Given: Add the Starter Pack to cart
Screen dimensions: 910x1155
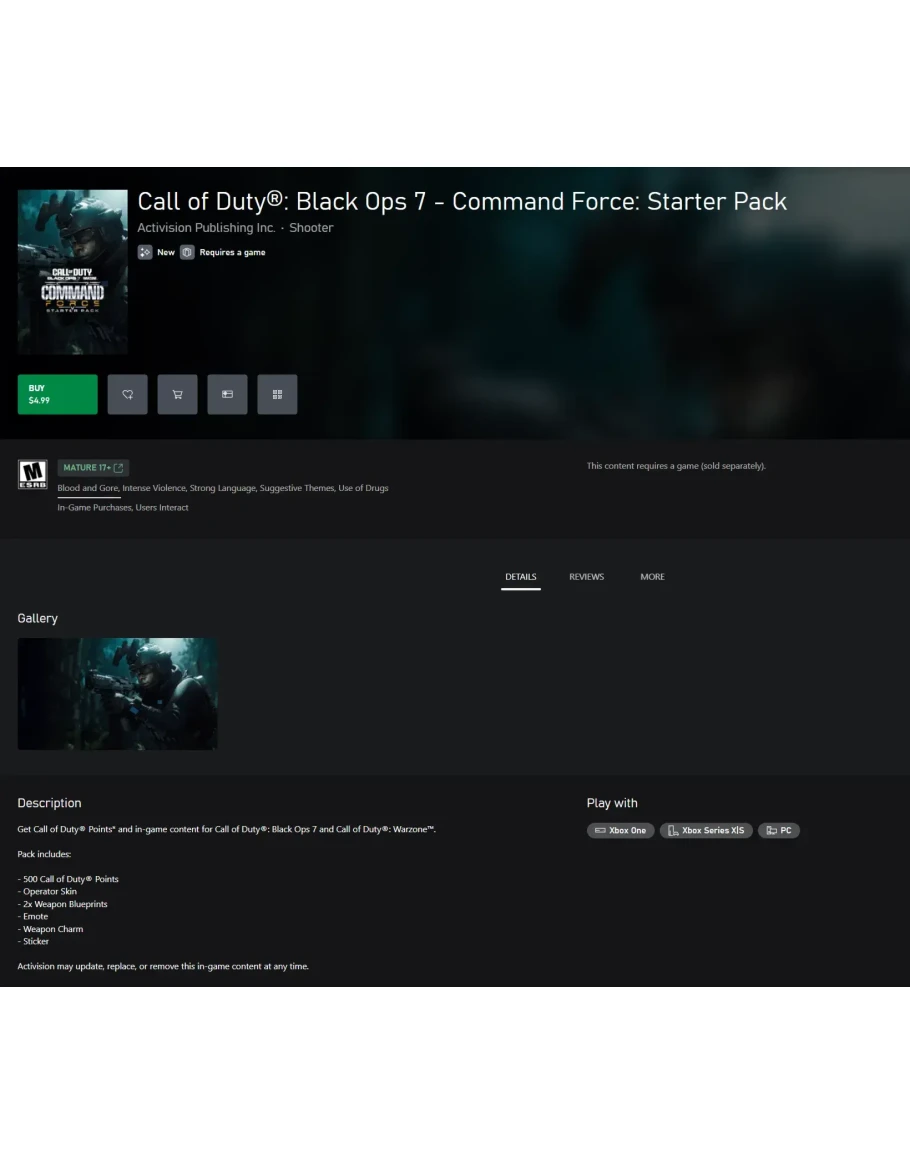Looking at the screenshot, I should 177,394.
